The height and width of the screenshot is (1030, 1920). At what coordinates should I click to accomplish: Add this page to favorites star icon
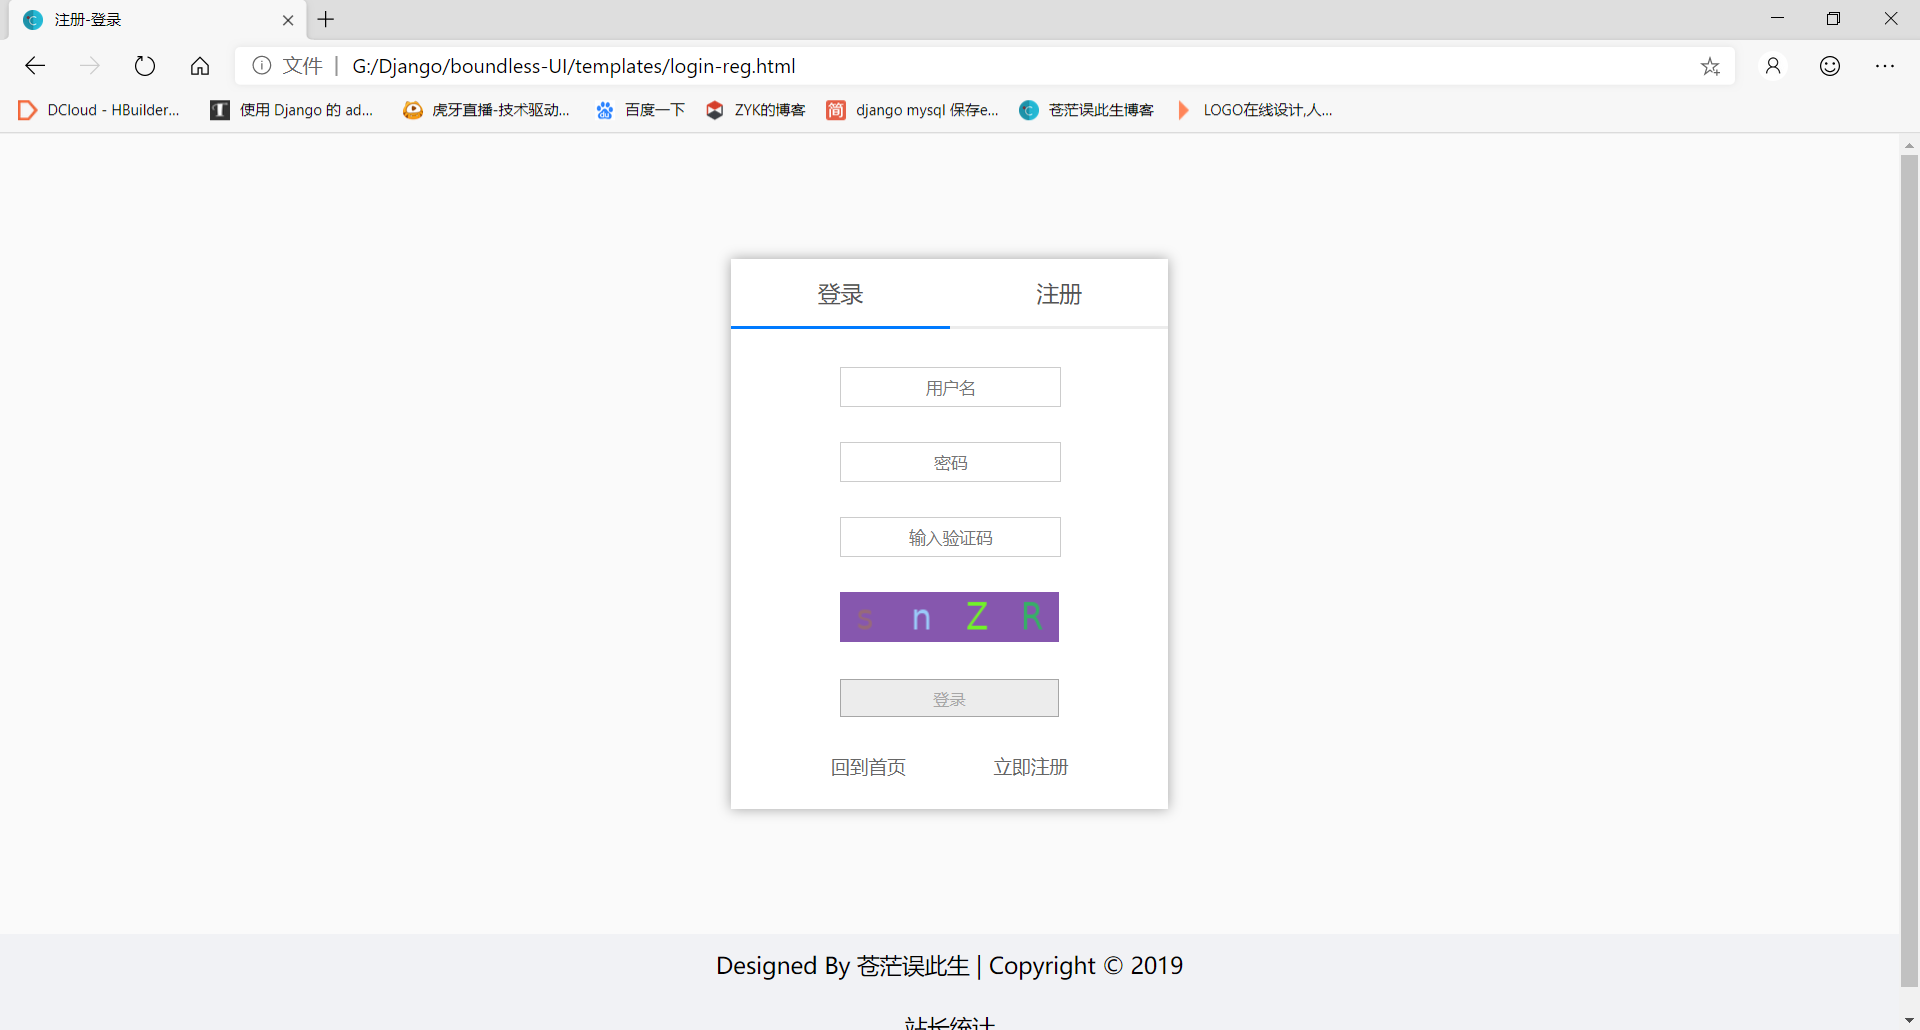pyautogui.click(x=1710, y=66)
